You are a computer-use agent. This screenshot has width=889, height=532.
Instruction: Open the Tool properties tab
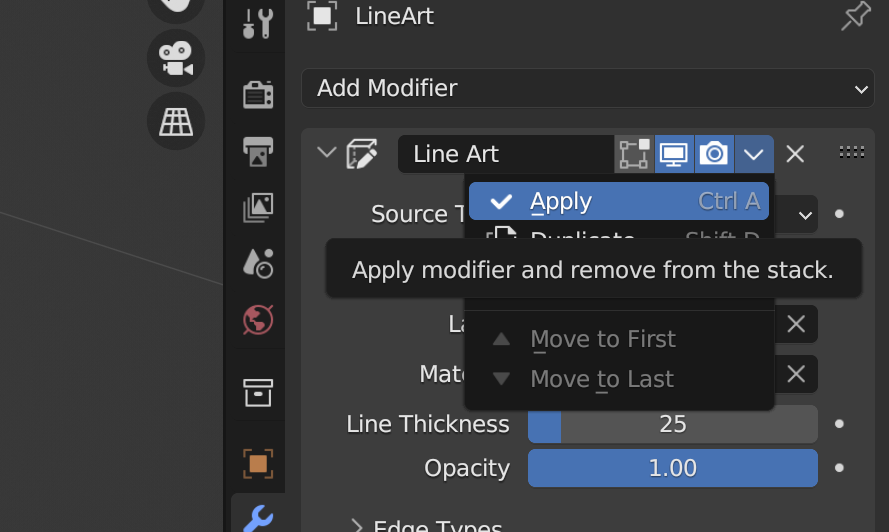tap(258, 24)
